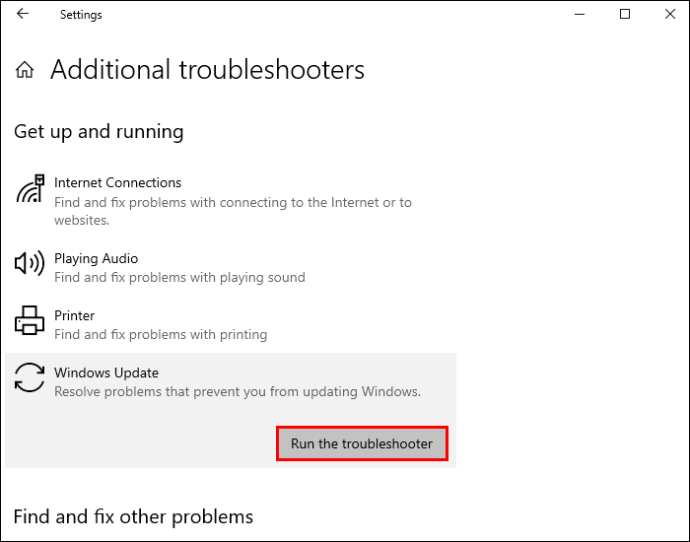690x542 pixels.
Task: Click the Internet Connections Wi-Fi icon
Action: (30, 188)
